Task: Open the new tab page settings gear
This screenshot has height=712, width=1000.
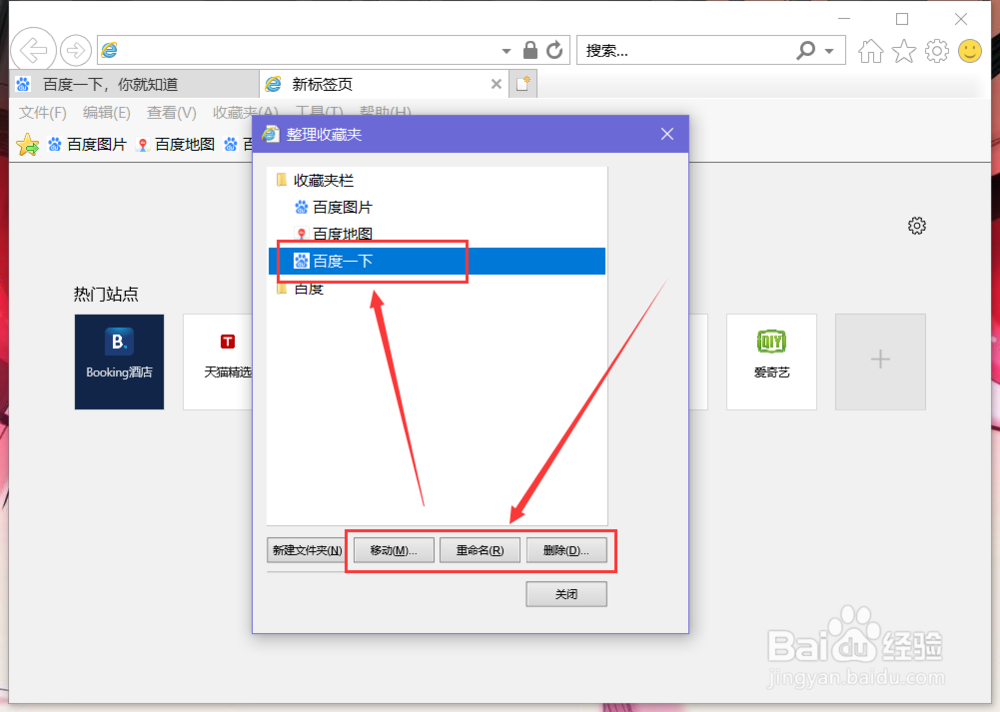Action: [x=916, y=226]
